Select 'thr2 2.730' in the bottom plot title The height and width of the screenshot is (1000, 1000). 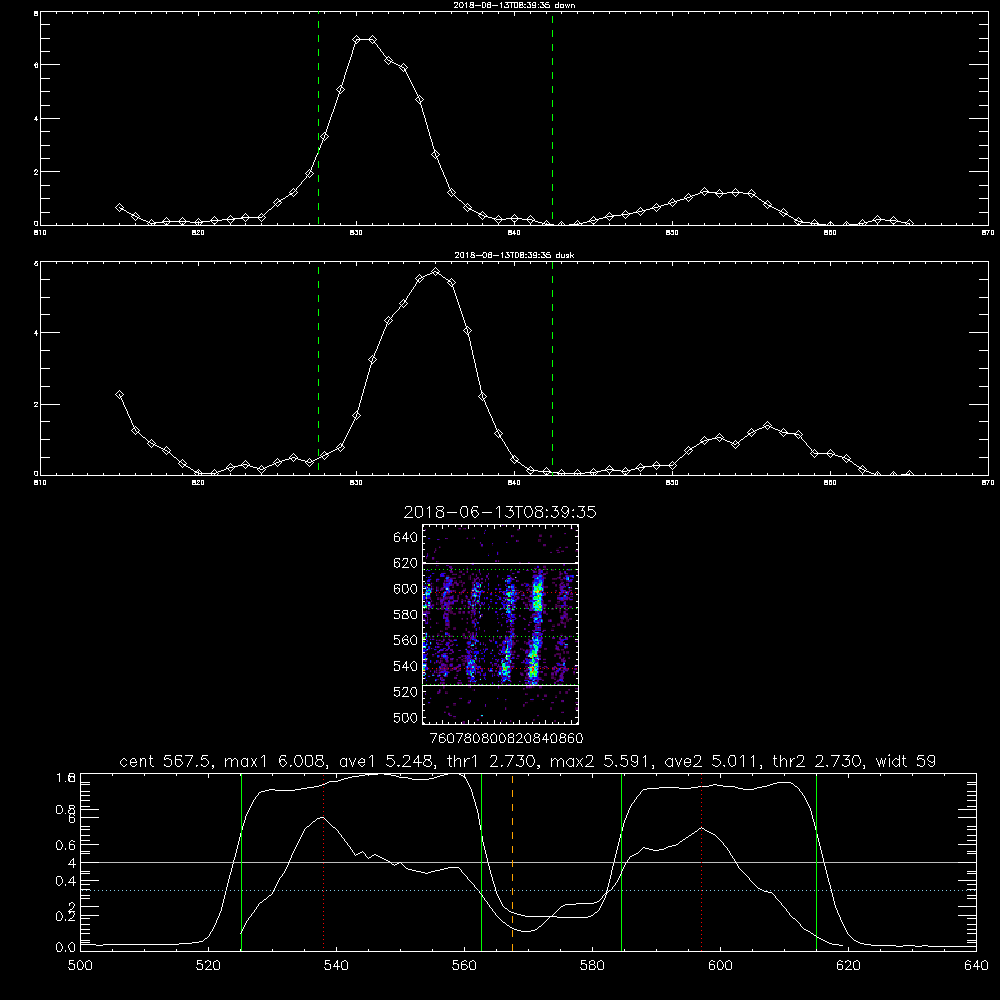pos(817,761)
